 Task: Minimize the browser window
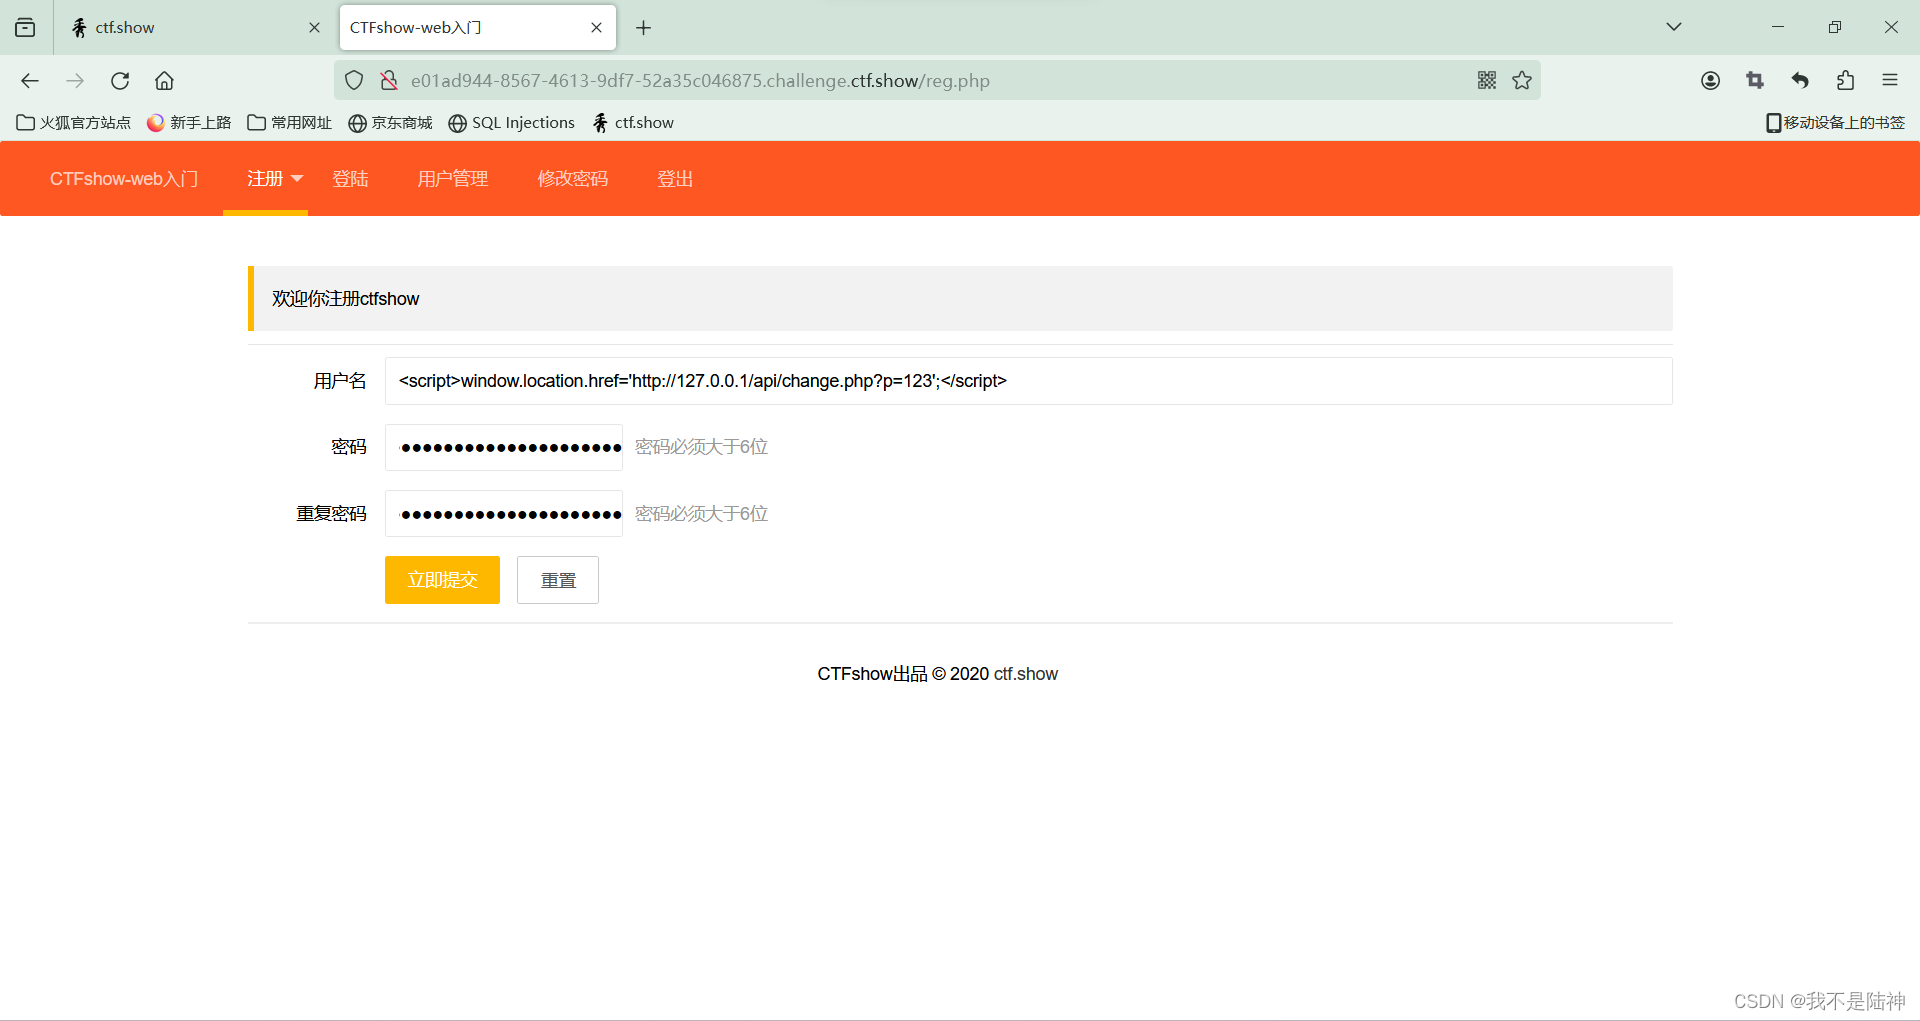coord(1778,27)
